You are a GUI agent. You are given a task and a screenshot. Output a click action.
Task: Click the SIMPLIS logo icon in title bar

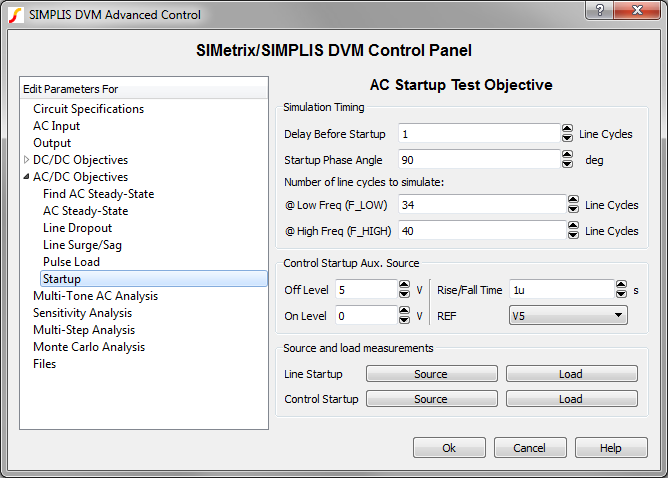15,14
